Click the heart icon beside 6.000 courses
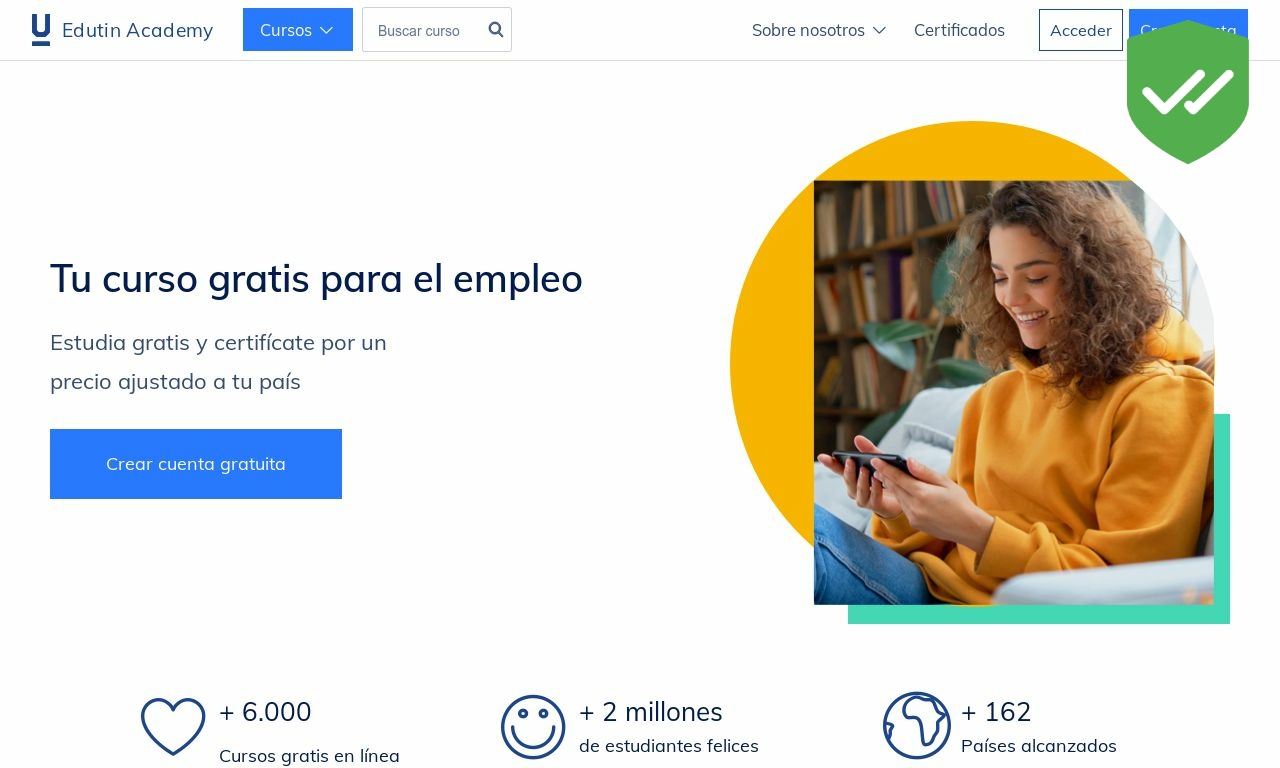 pyautogui.click(x=173, y=726)
